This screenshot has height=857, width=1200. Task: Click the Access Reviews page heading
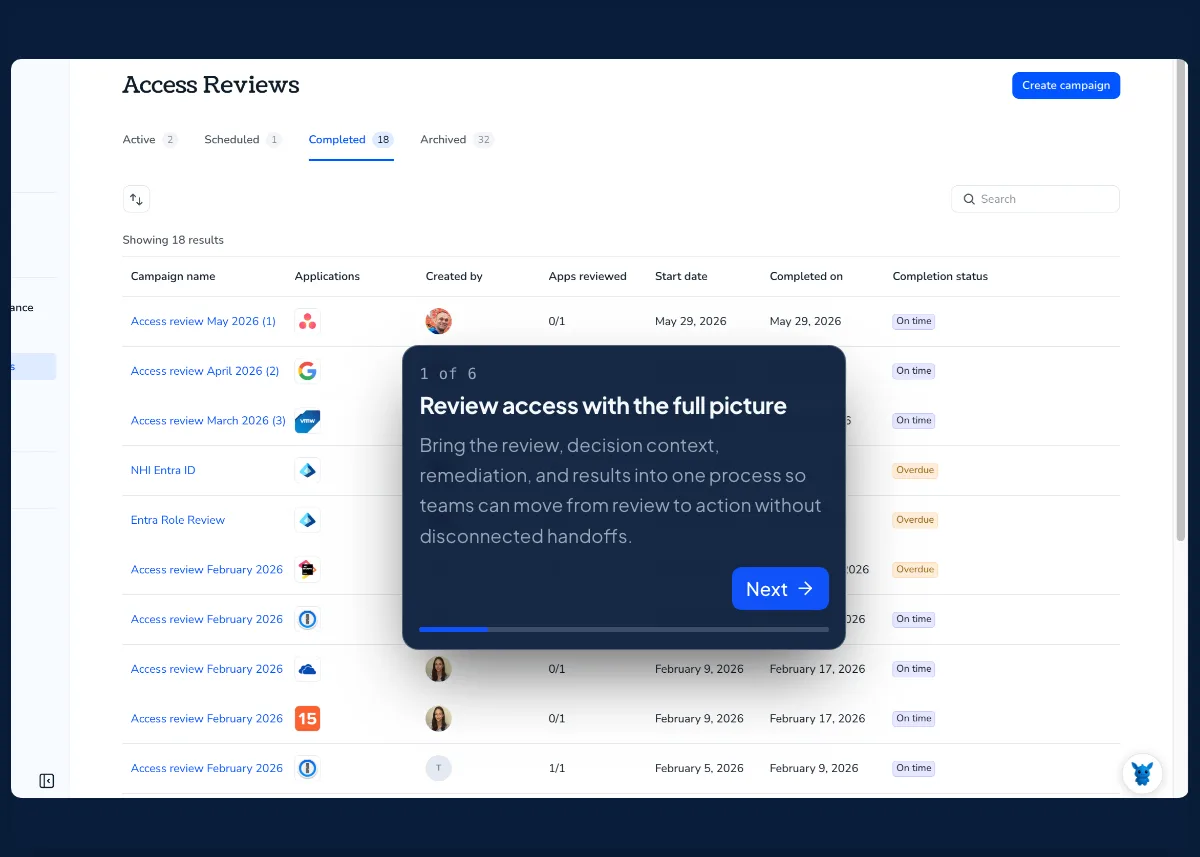211,85
